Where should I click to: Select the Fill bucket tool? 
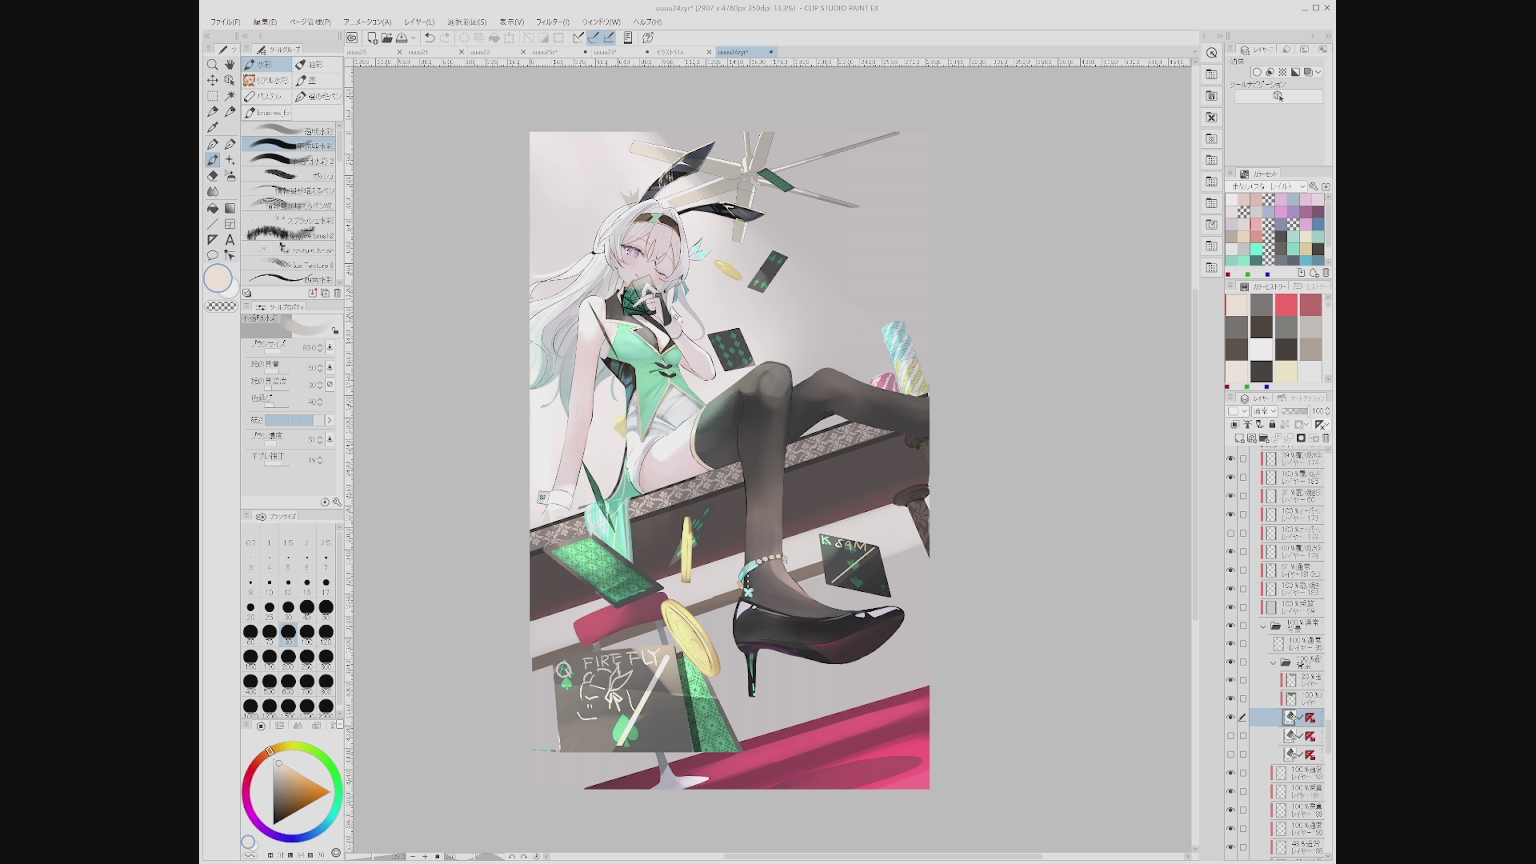212,208
